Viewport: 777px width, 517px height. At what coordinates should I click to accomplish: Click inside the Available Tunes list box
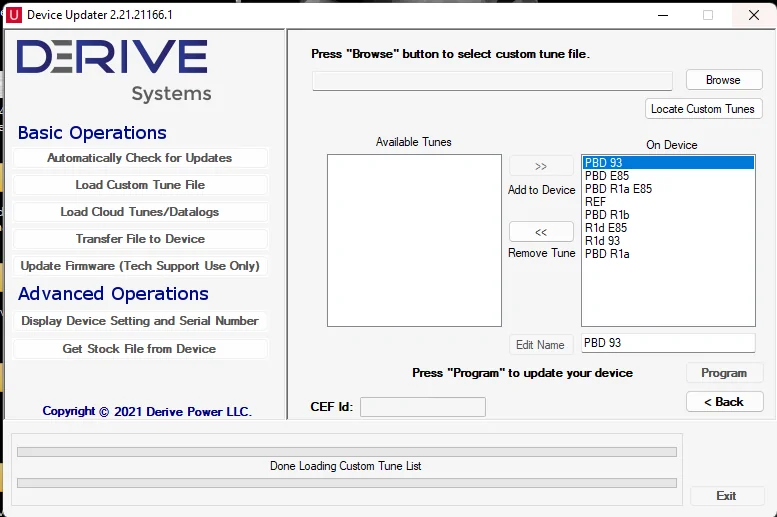[414, 240]
